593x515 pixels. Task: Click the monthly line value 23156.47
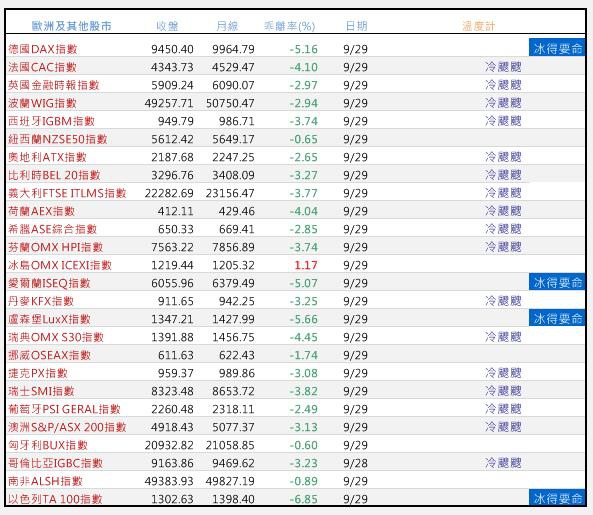(x=230, y=193)
